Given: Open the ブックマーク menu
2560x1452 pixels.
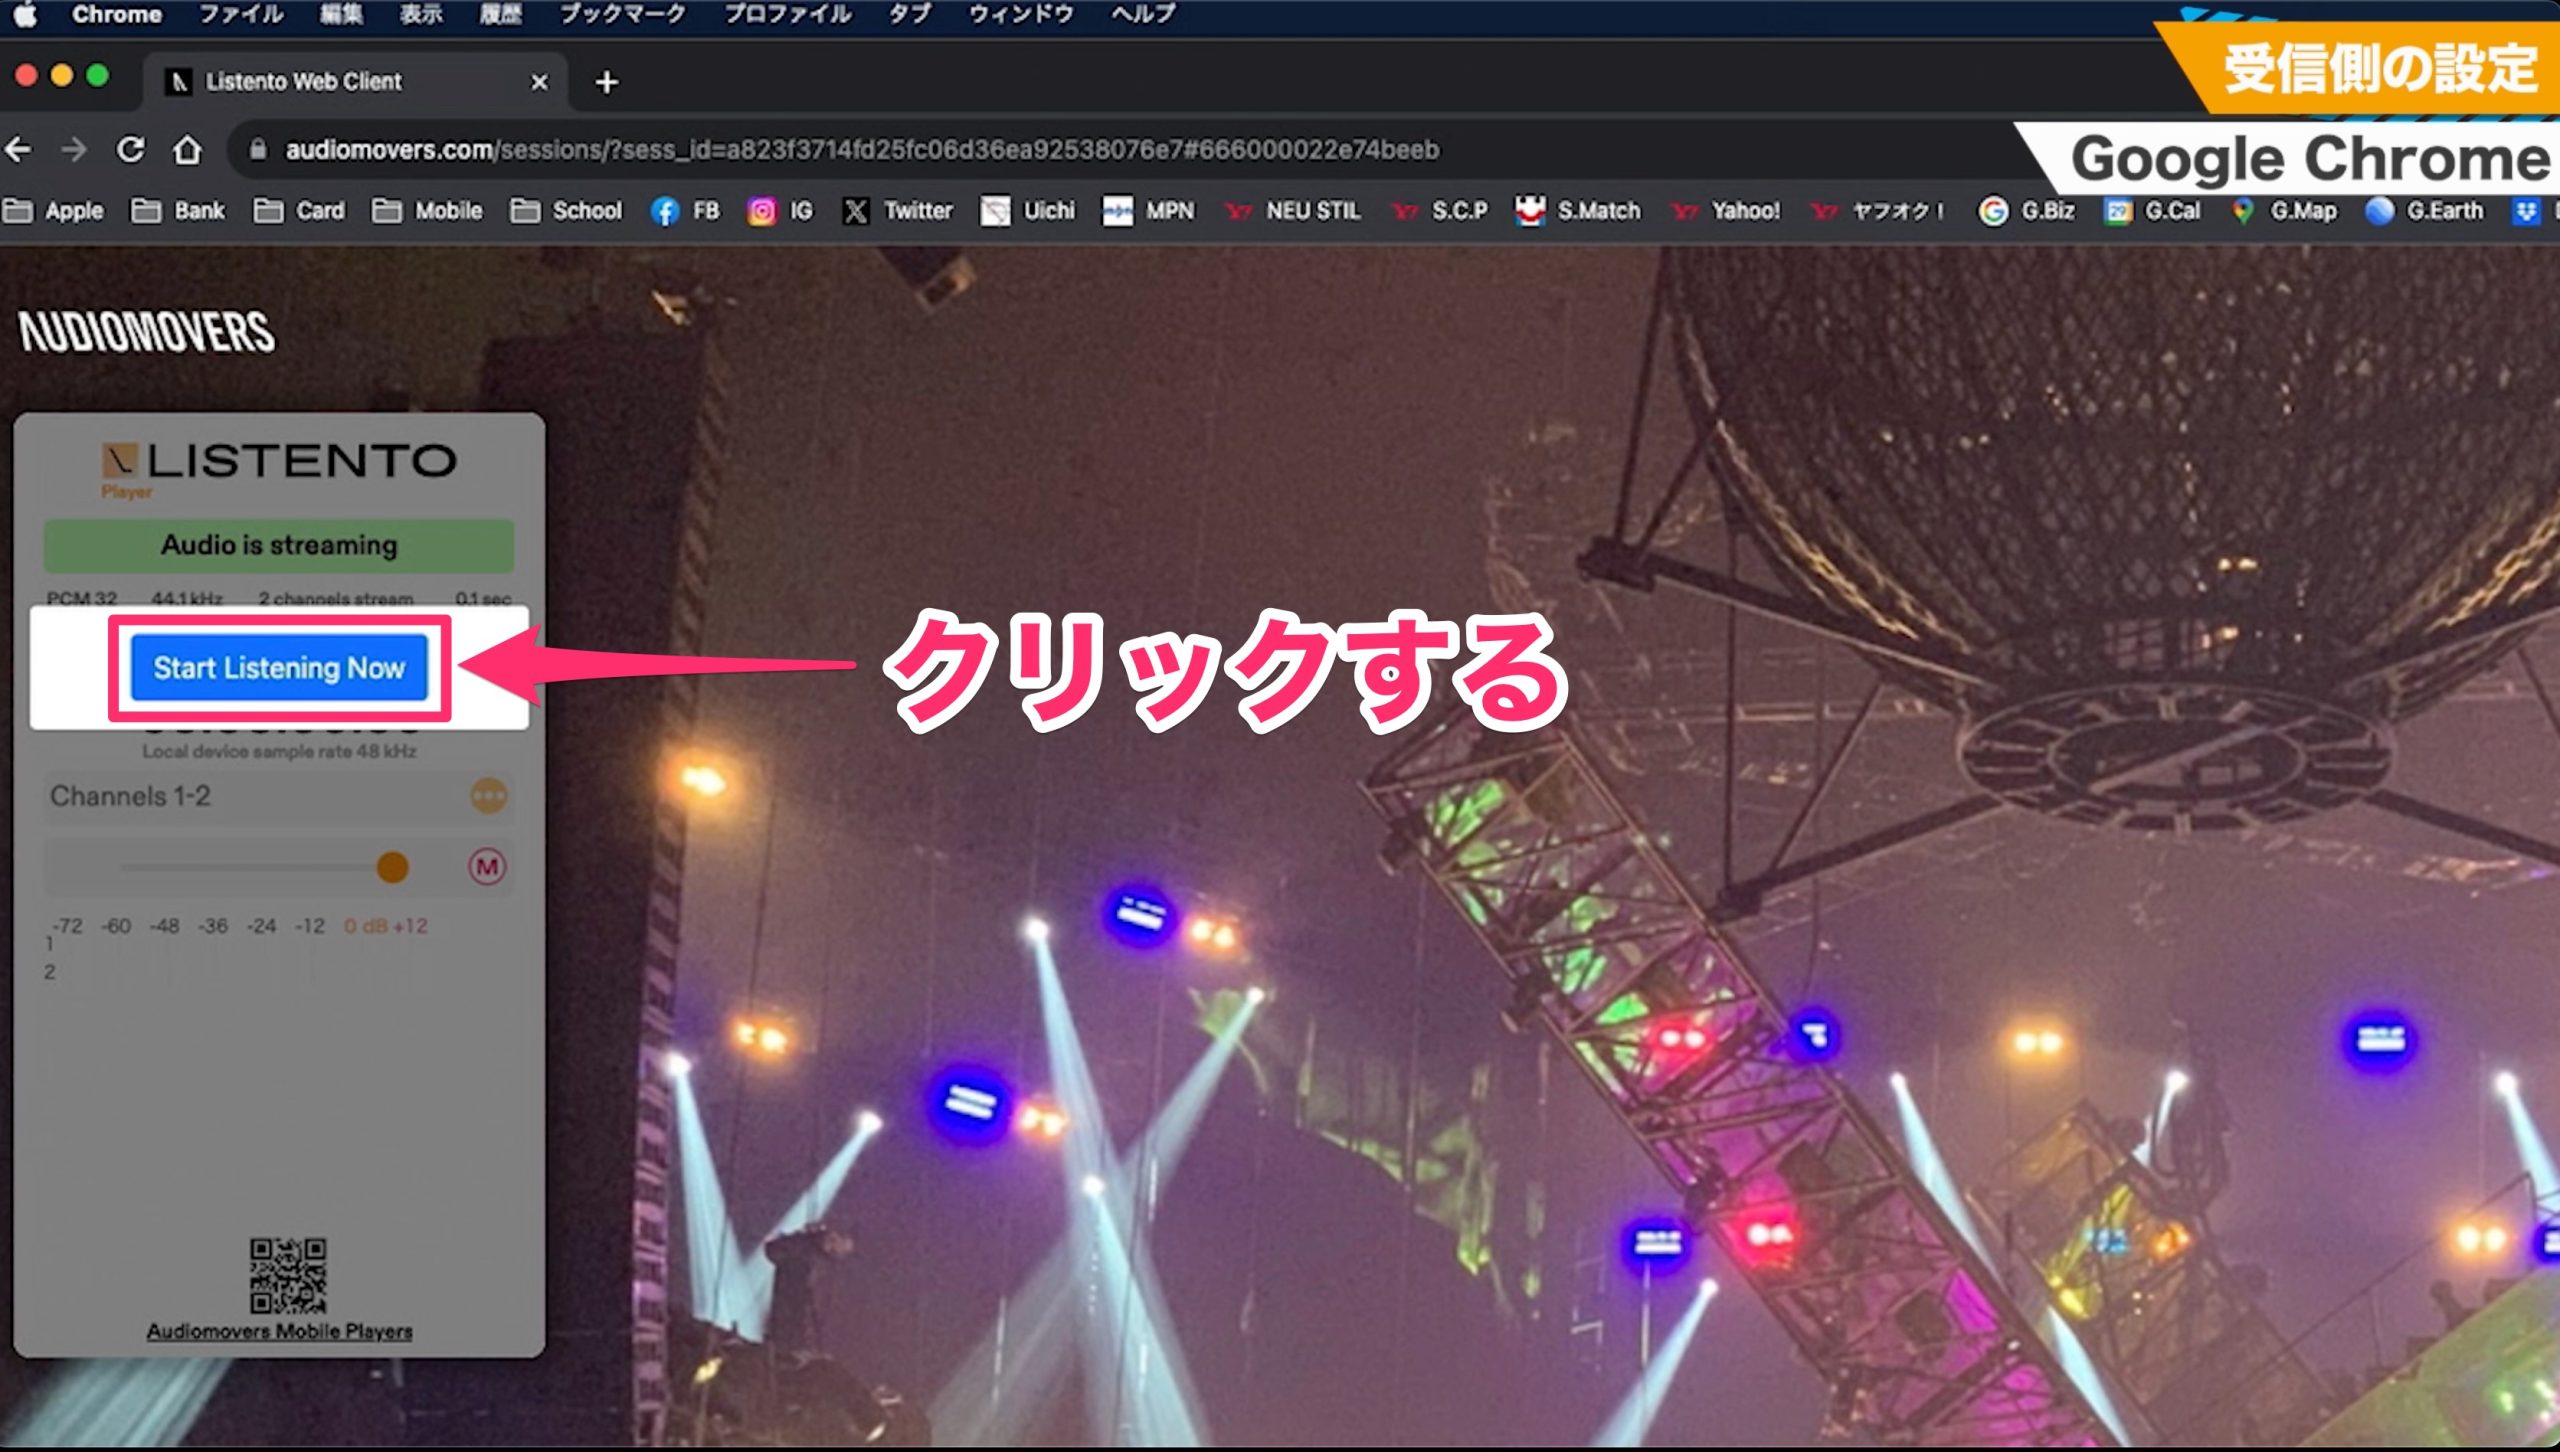Looking at the screenshot, I should tap(622, 14).
